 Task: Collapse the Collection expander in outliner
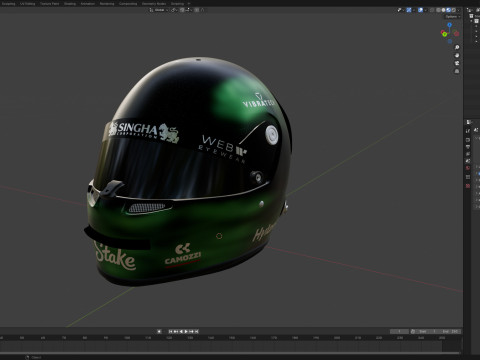[472, 21]
